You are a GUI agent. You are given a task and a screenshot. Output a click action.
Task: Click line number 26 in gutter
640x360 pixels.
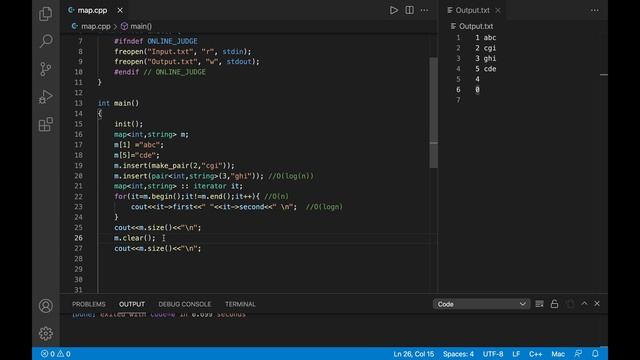point(78,238)
